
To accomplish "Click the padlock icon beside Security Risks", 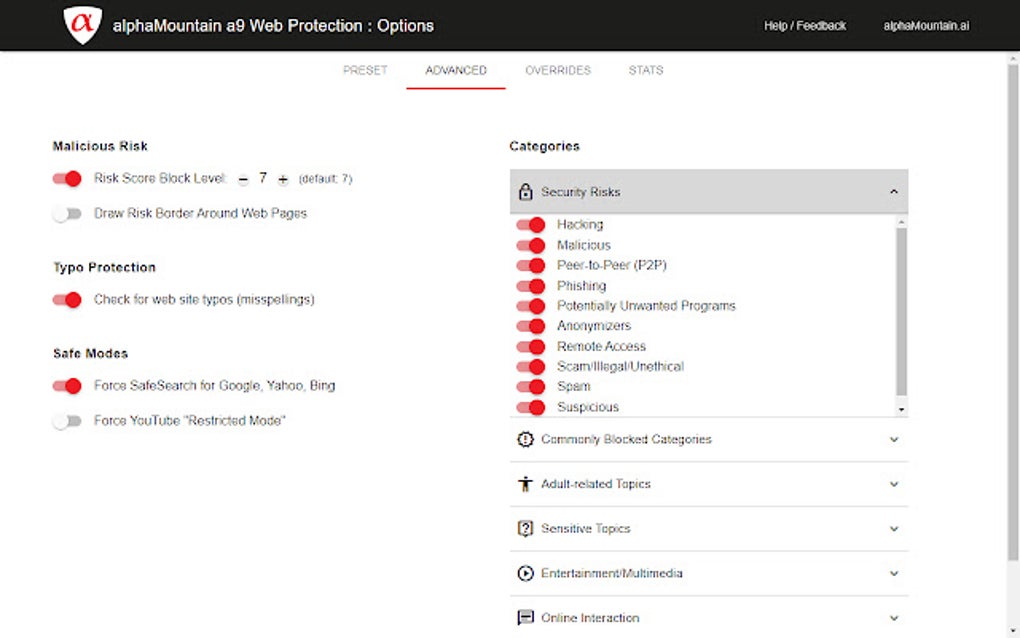I will [525, 191].
